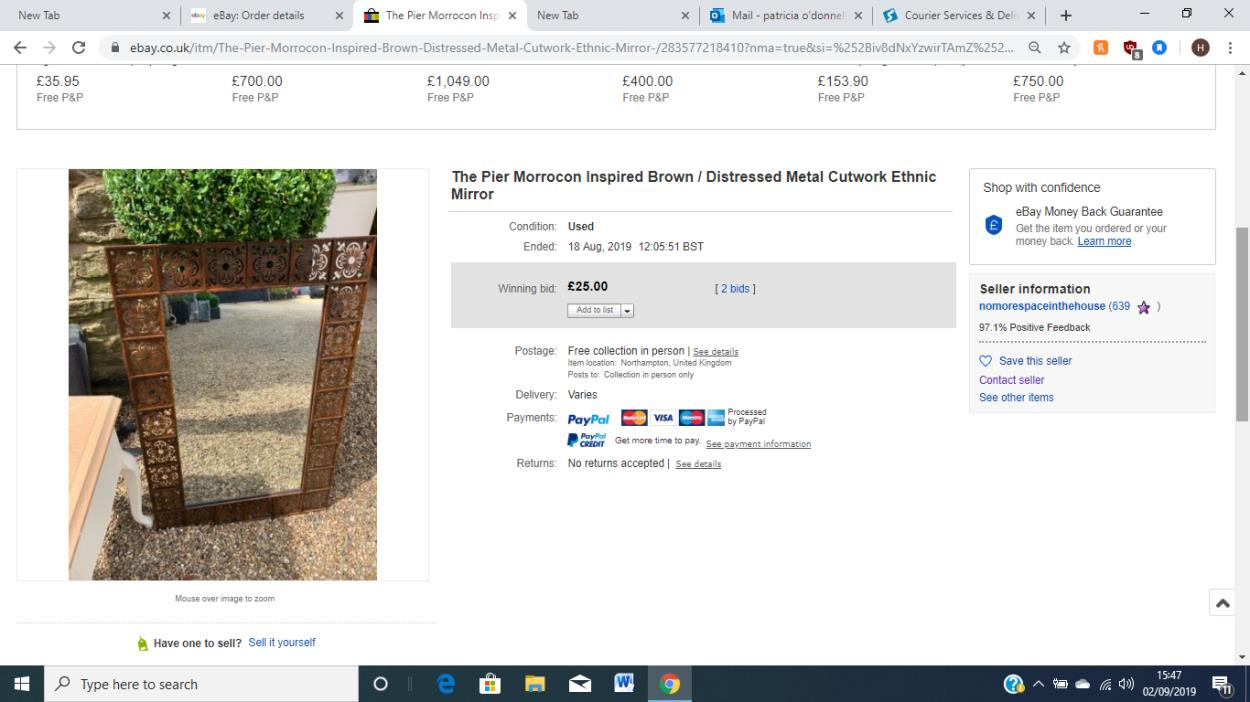Click Contact seller link
1250x702 pixels.
[1011, 380]
